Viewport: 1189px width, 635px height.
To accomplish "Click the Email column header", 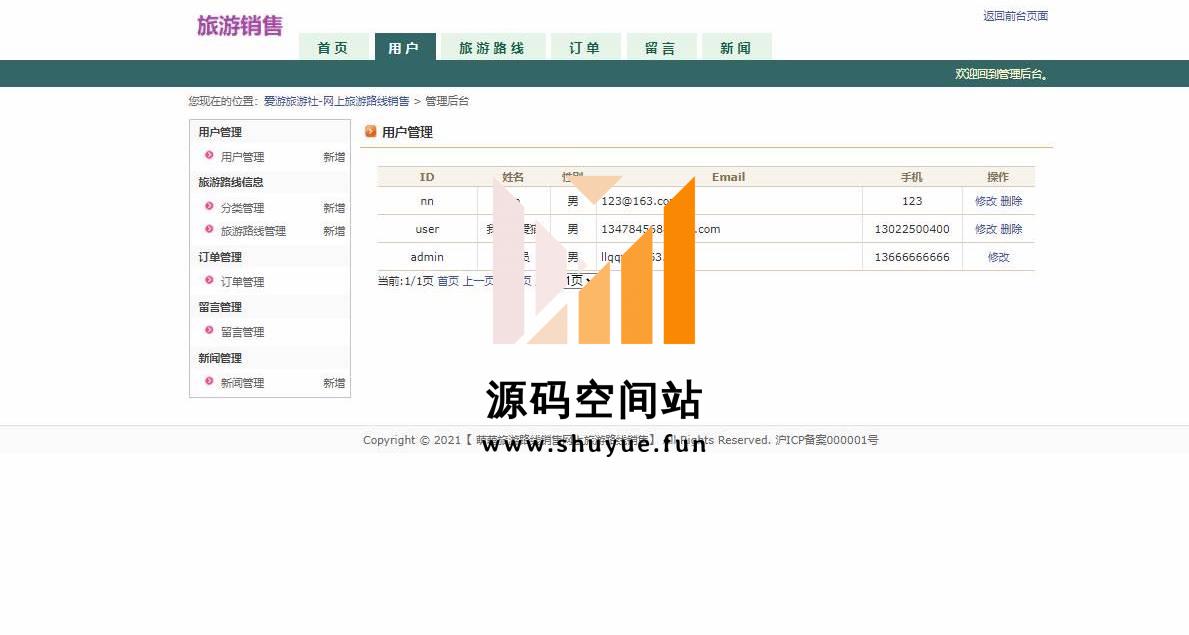I will click(729, 177).
